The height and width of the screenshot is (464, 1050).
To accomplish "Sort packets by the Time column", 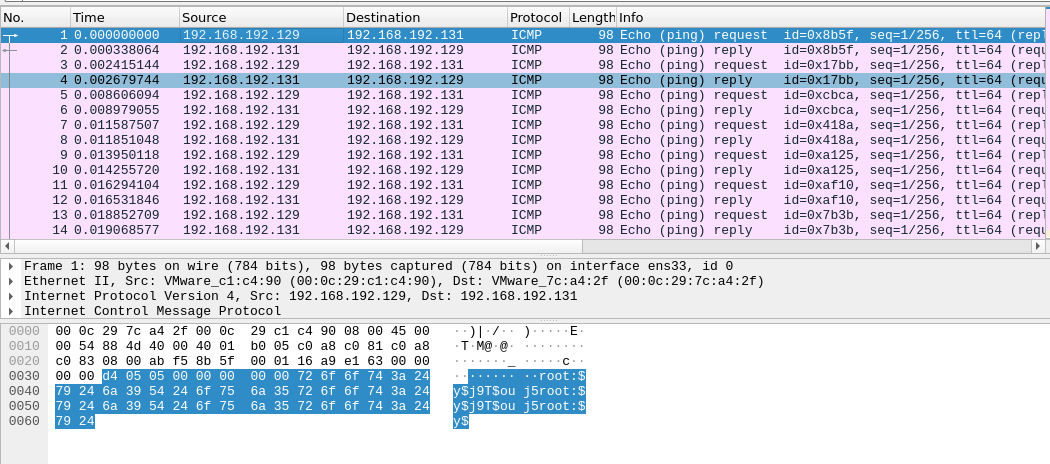I will tap(124, 18).
